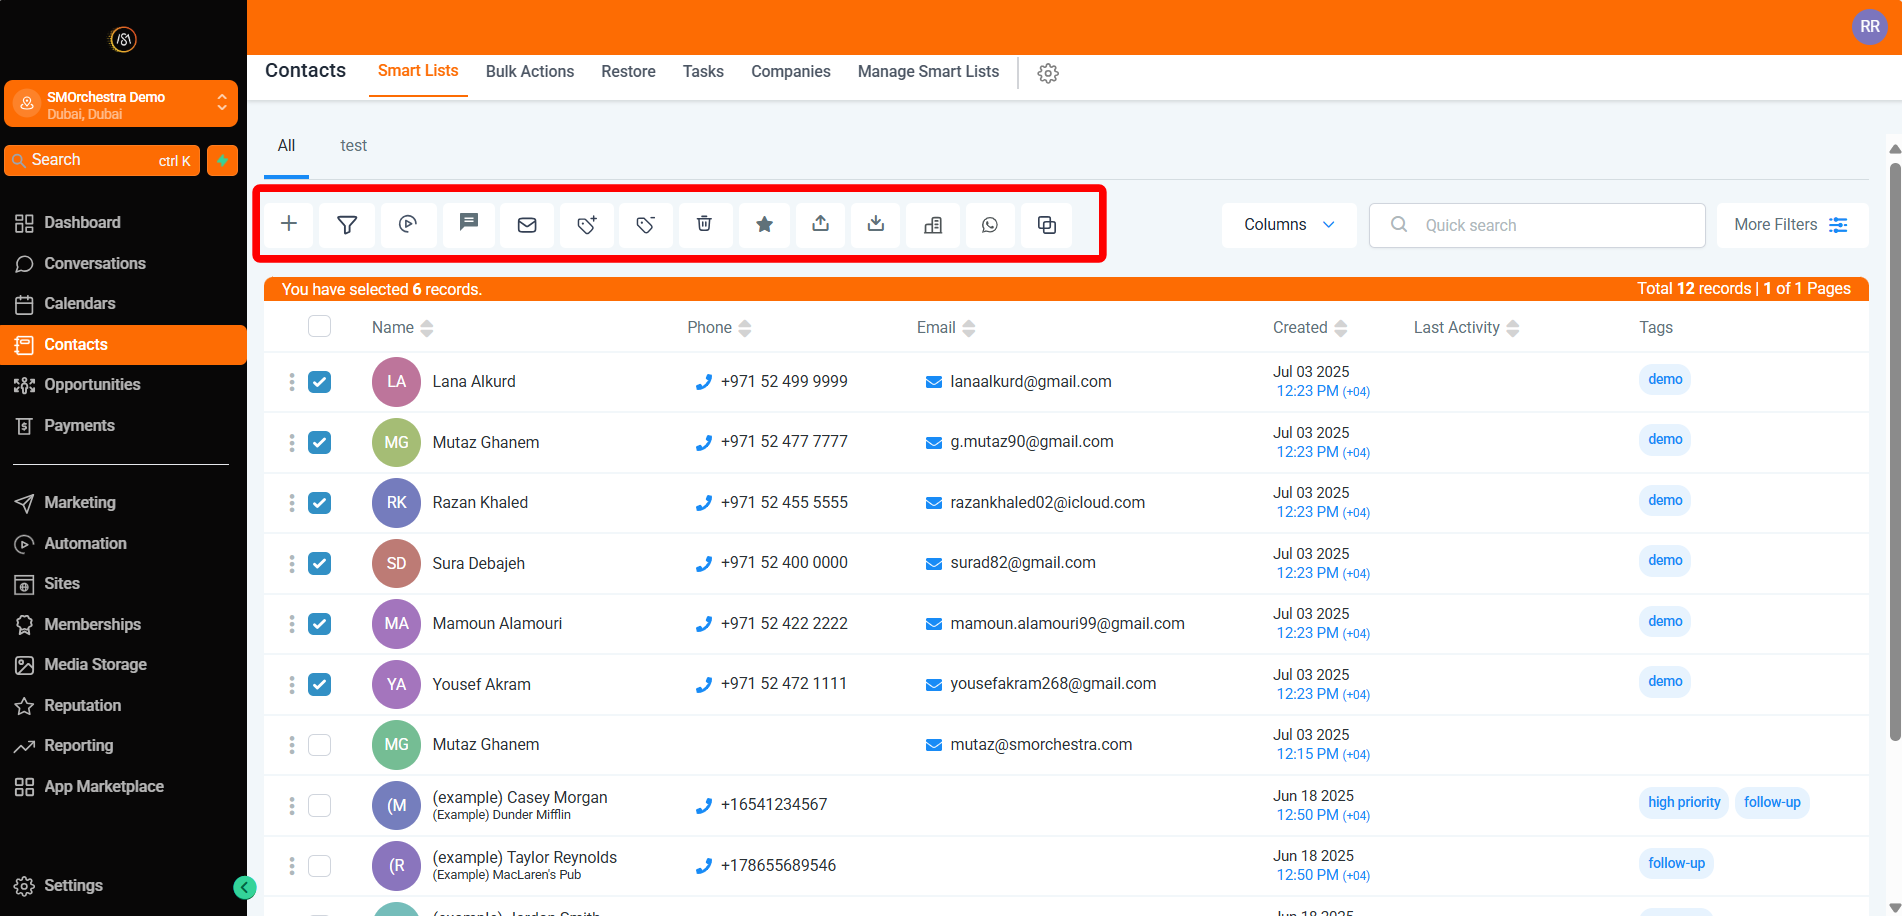Screen dimensions: 1902x916
Task: Open row actions menu for Razan Khaled
Action: click(291, 503)
